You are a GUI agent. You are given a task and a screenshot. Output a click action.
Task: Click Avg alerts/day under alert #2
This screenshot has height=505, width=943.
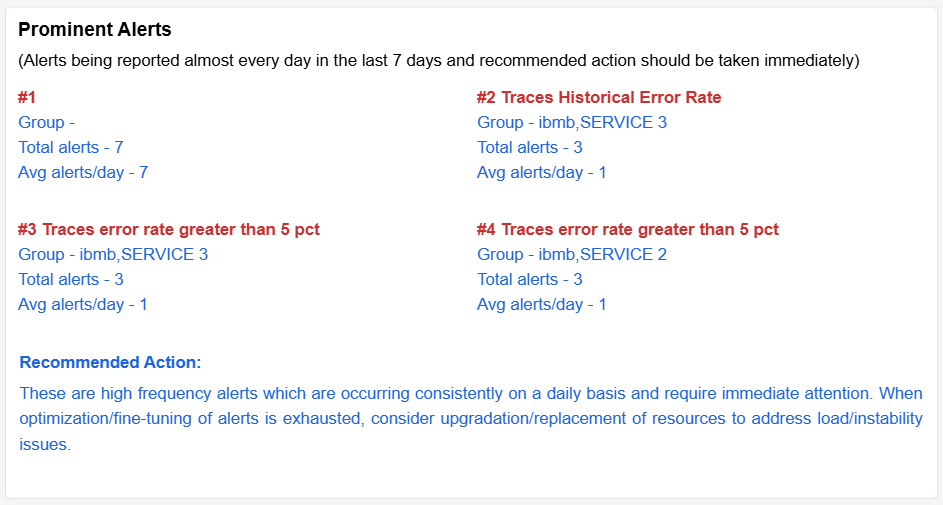pyautogui.click(x=542, y=172)
